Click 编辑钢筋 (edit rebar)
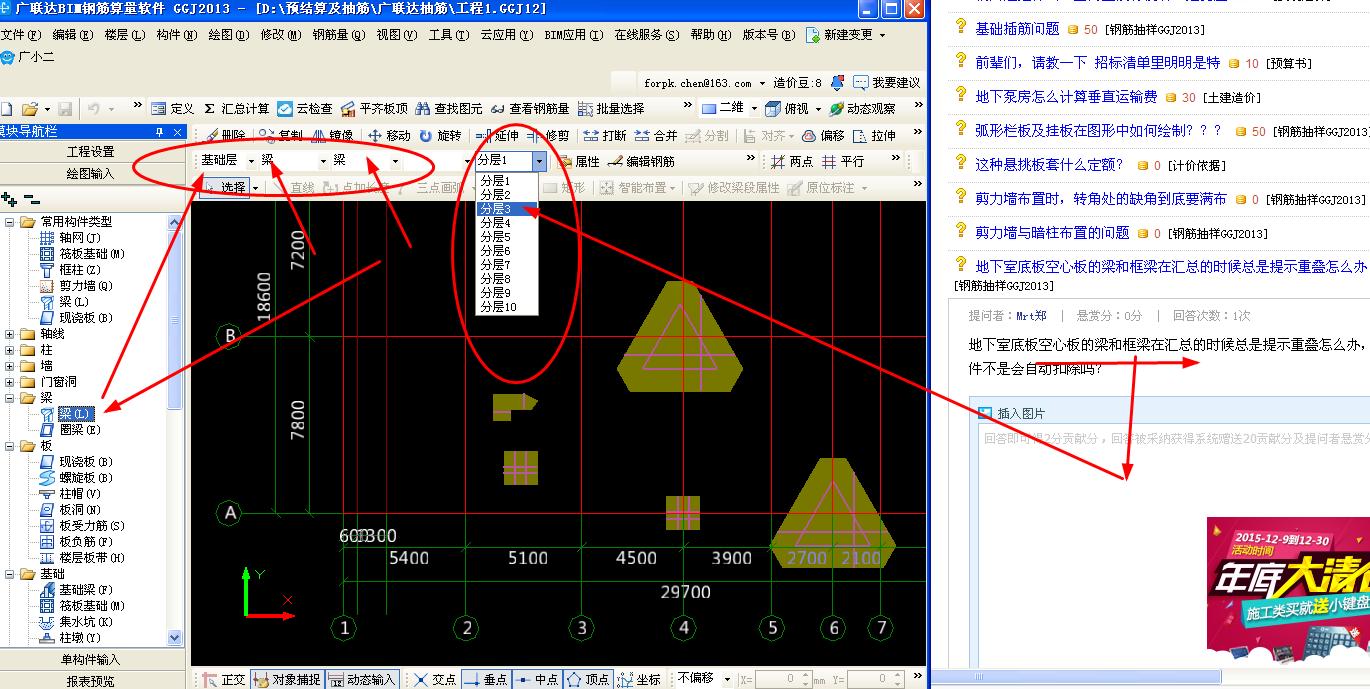1370x689 pixels. click(x=641, y=161)
